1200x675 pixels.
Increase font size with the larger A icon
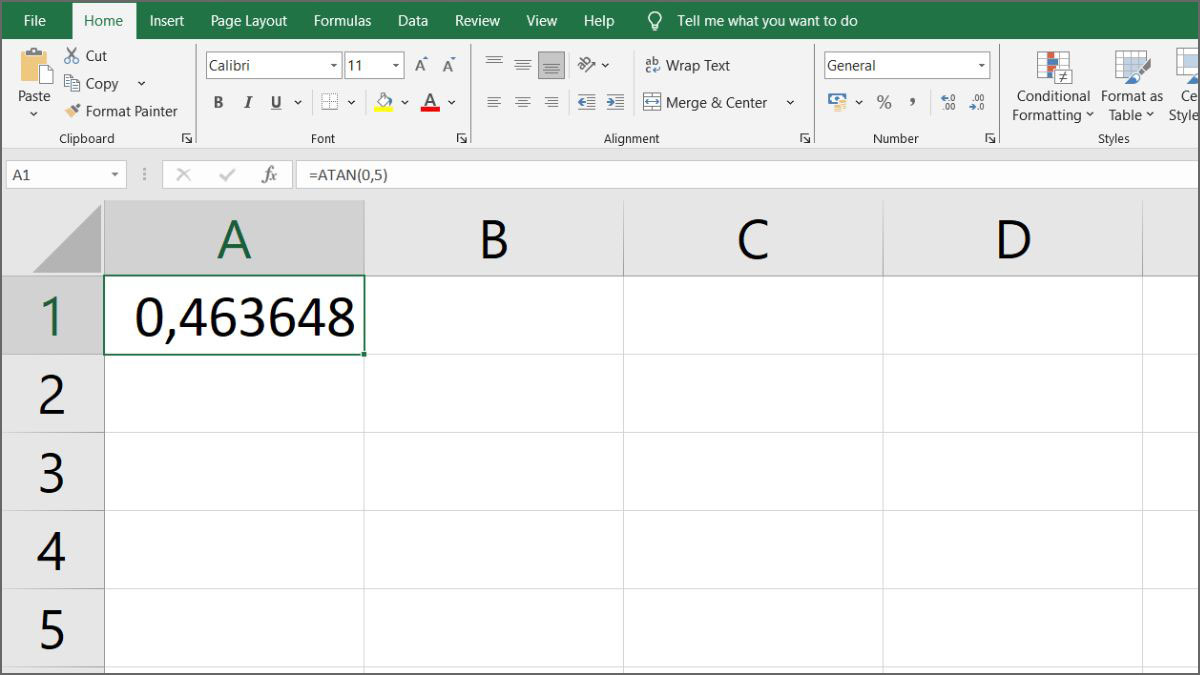421,65
